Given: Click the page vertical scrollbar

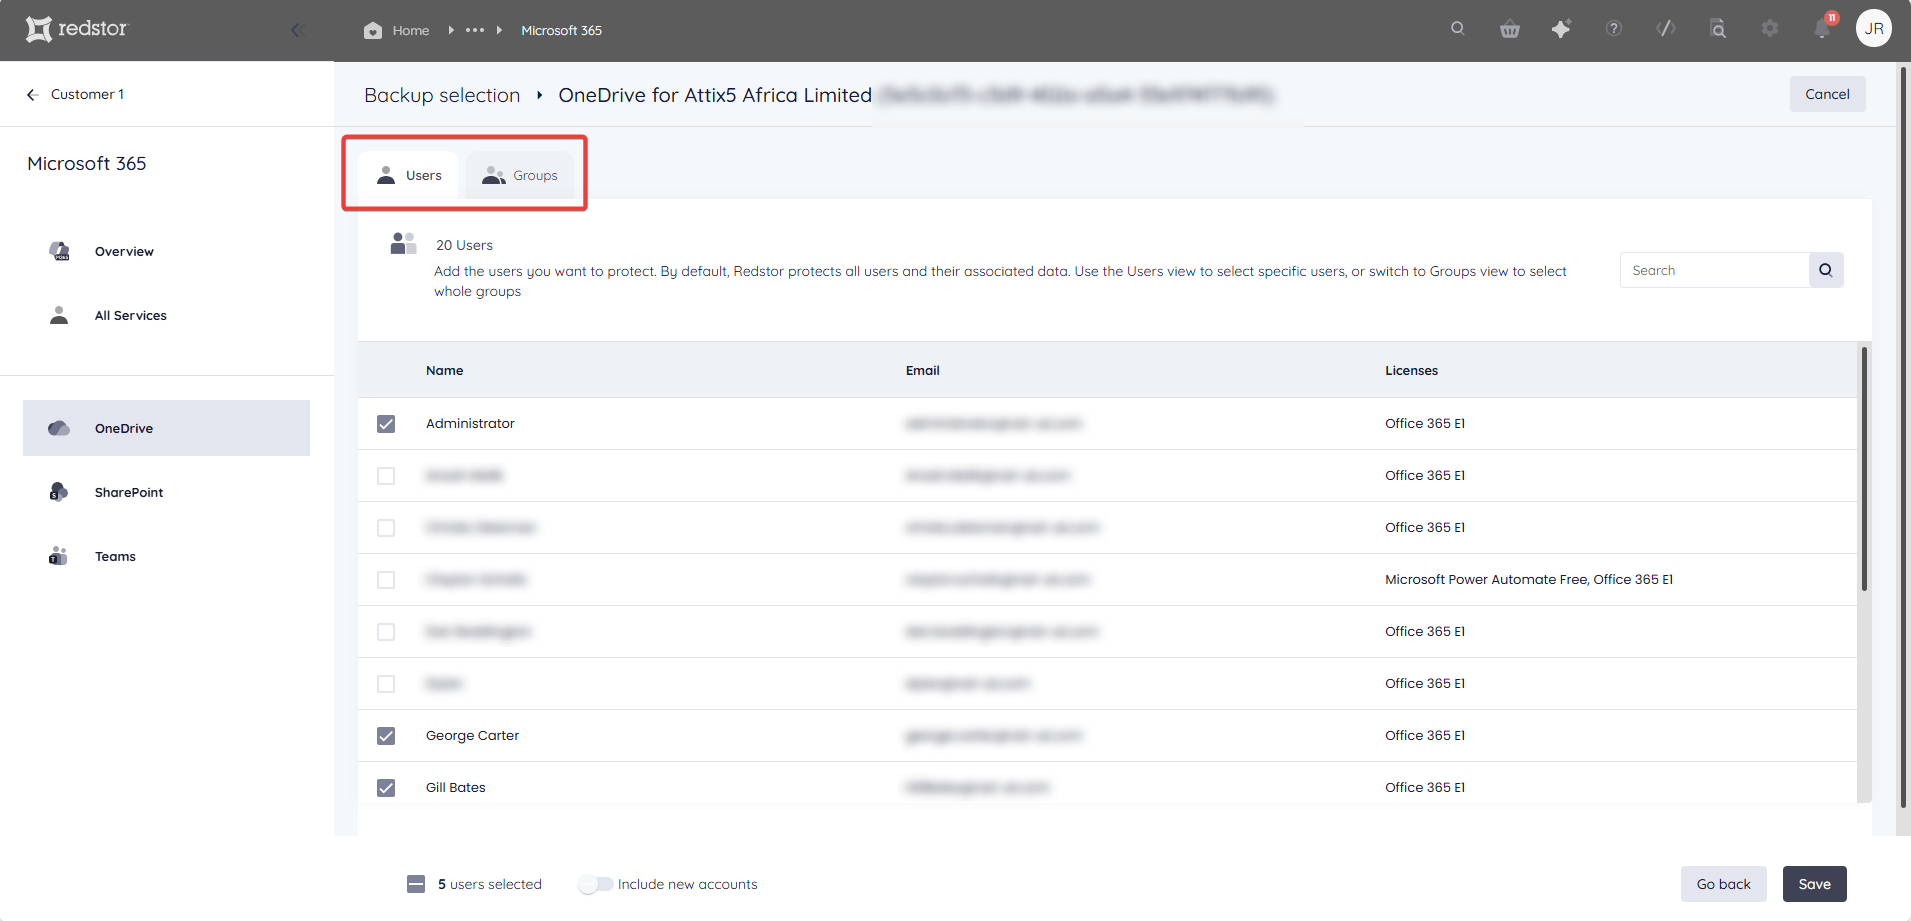Looking at the screenshot, I should pyautogui.click(x=1903, y=436).
